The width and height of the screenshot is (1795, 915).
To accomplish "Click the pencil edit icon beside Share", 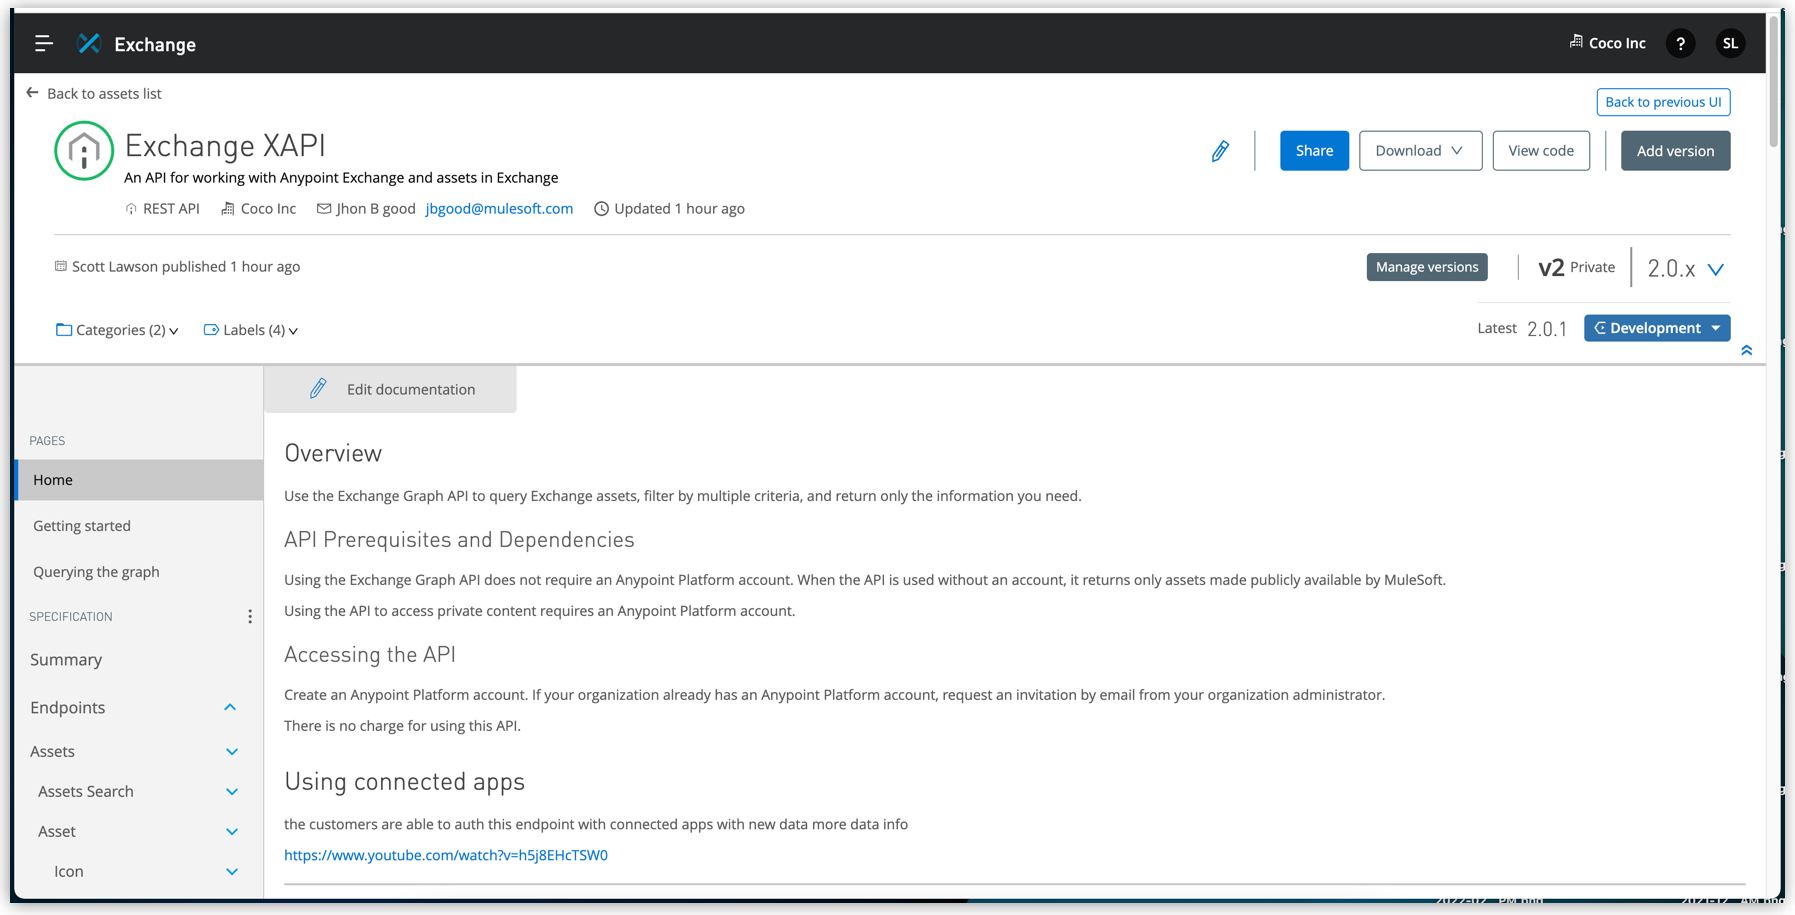I will pos(1220,151).
